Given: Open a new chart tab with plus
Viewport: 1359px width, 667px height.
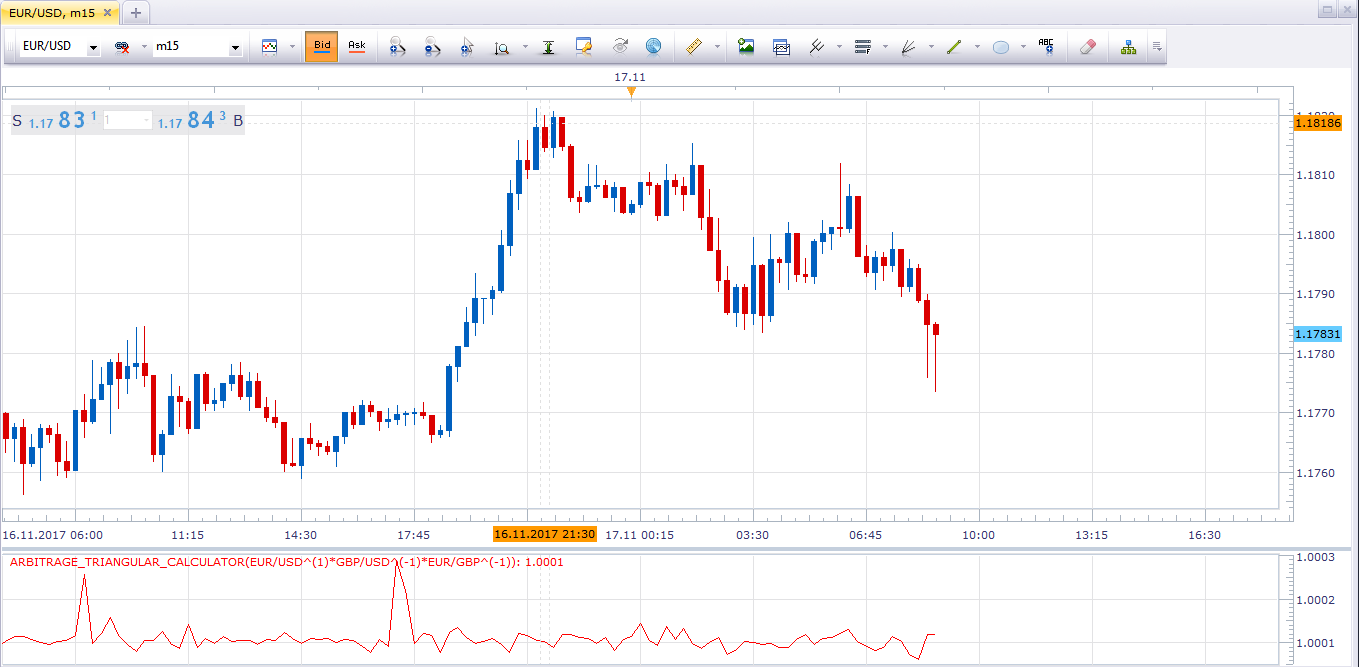Looking at the screenshot, I should 136,12.
